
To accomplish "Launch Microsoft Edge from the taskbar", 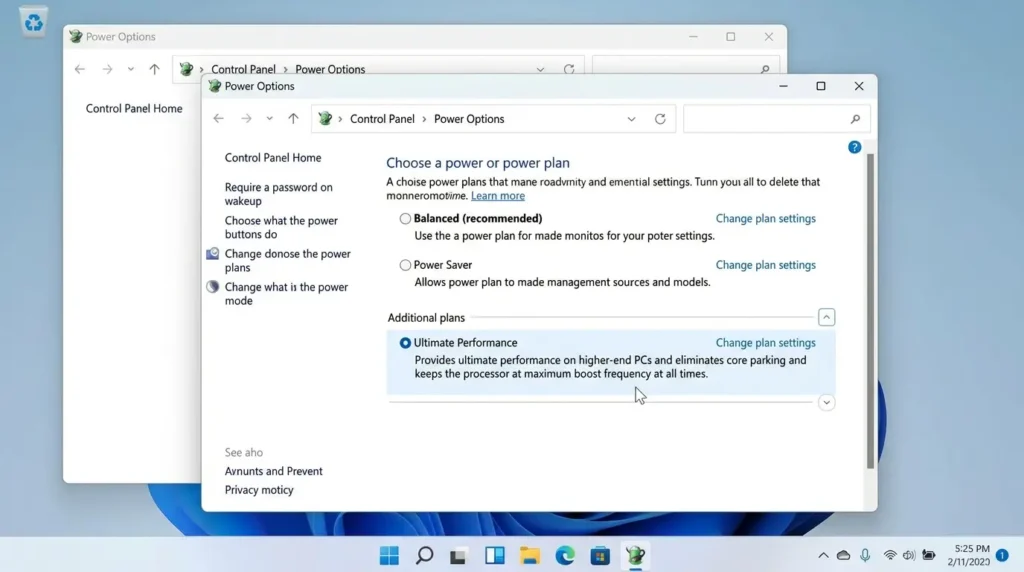I will click(x=565, y=556).
